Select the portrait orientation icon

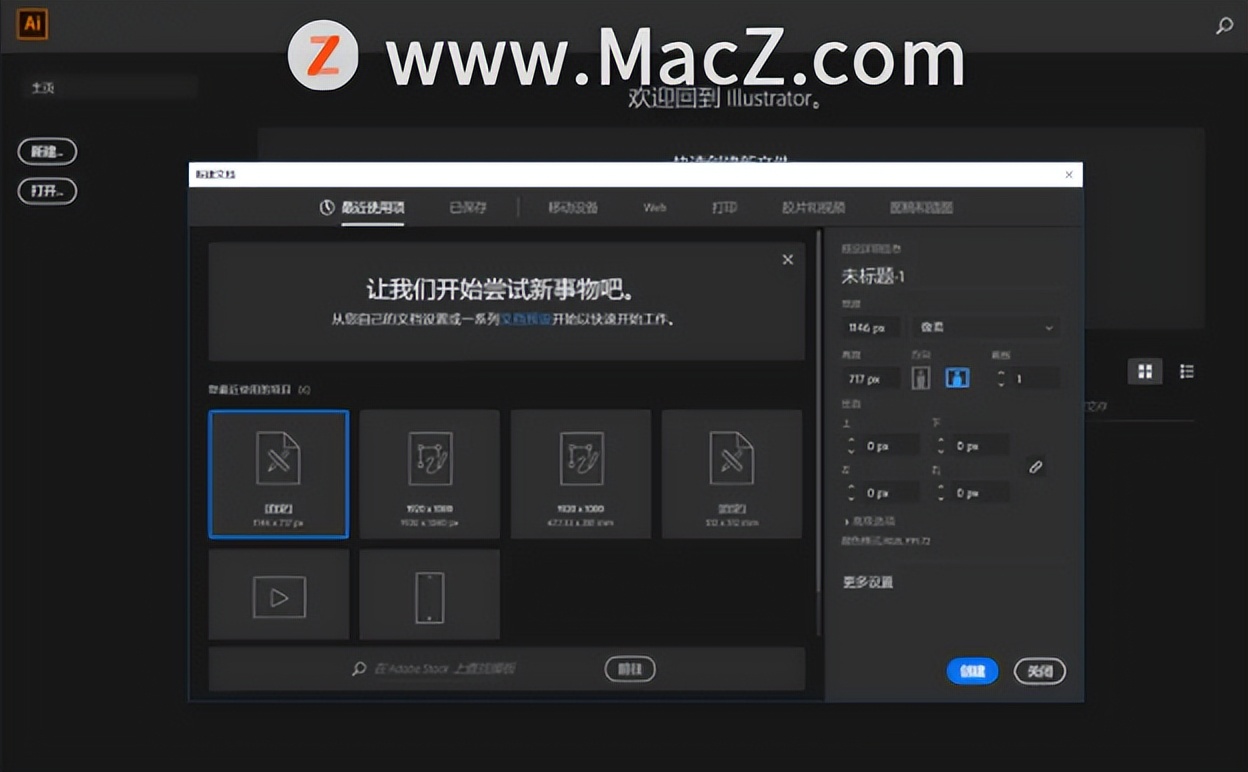point(920,377)
